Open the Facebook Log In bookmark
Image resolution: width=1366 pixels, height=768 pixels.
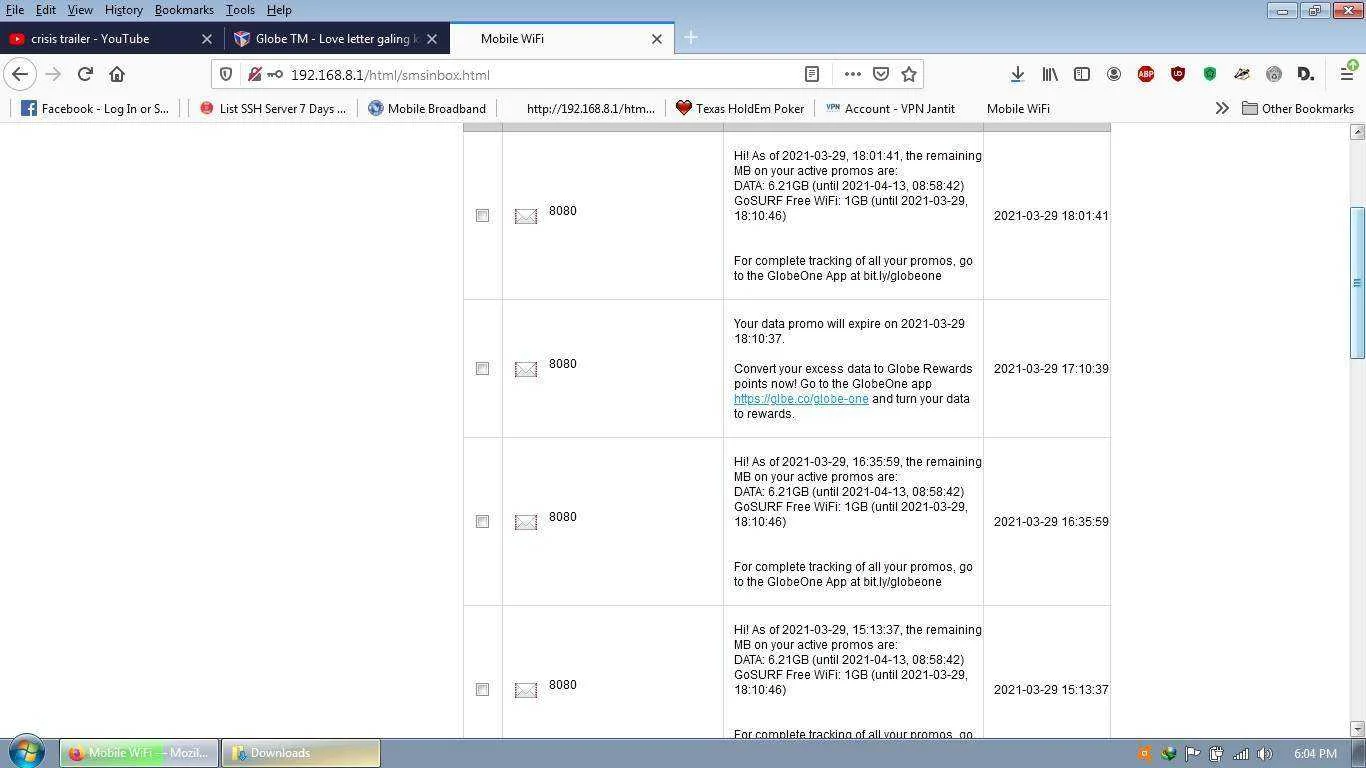pos(95,108)
